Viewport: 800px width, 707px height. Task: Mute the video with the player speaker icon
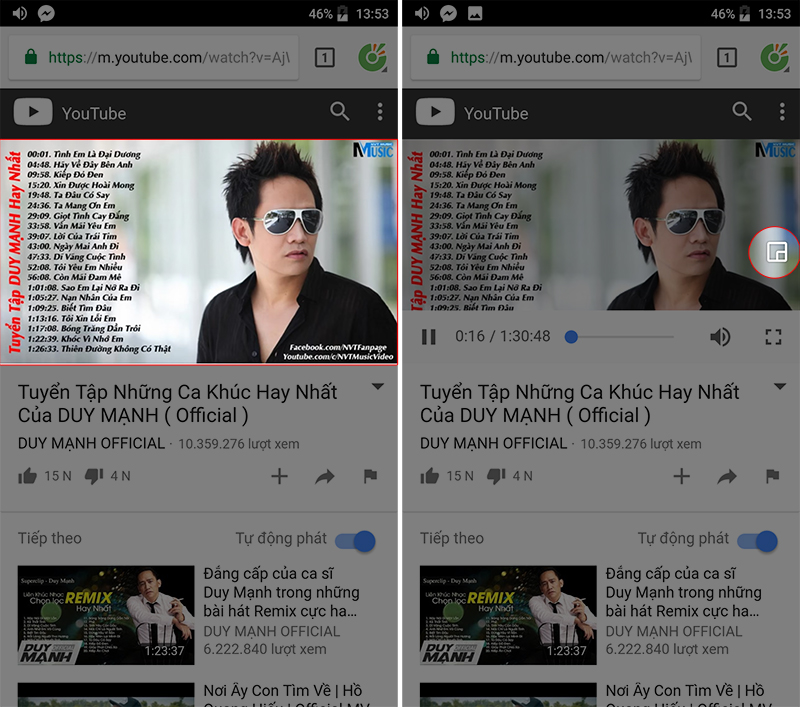[x=720, y=337]
